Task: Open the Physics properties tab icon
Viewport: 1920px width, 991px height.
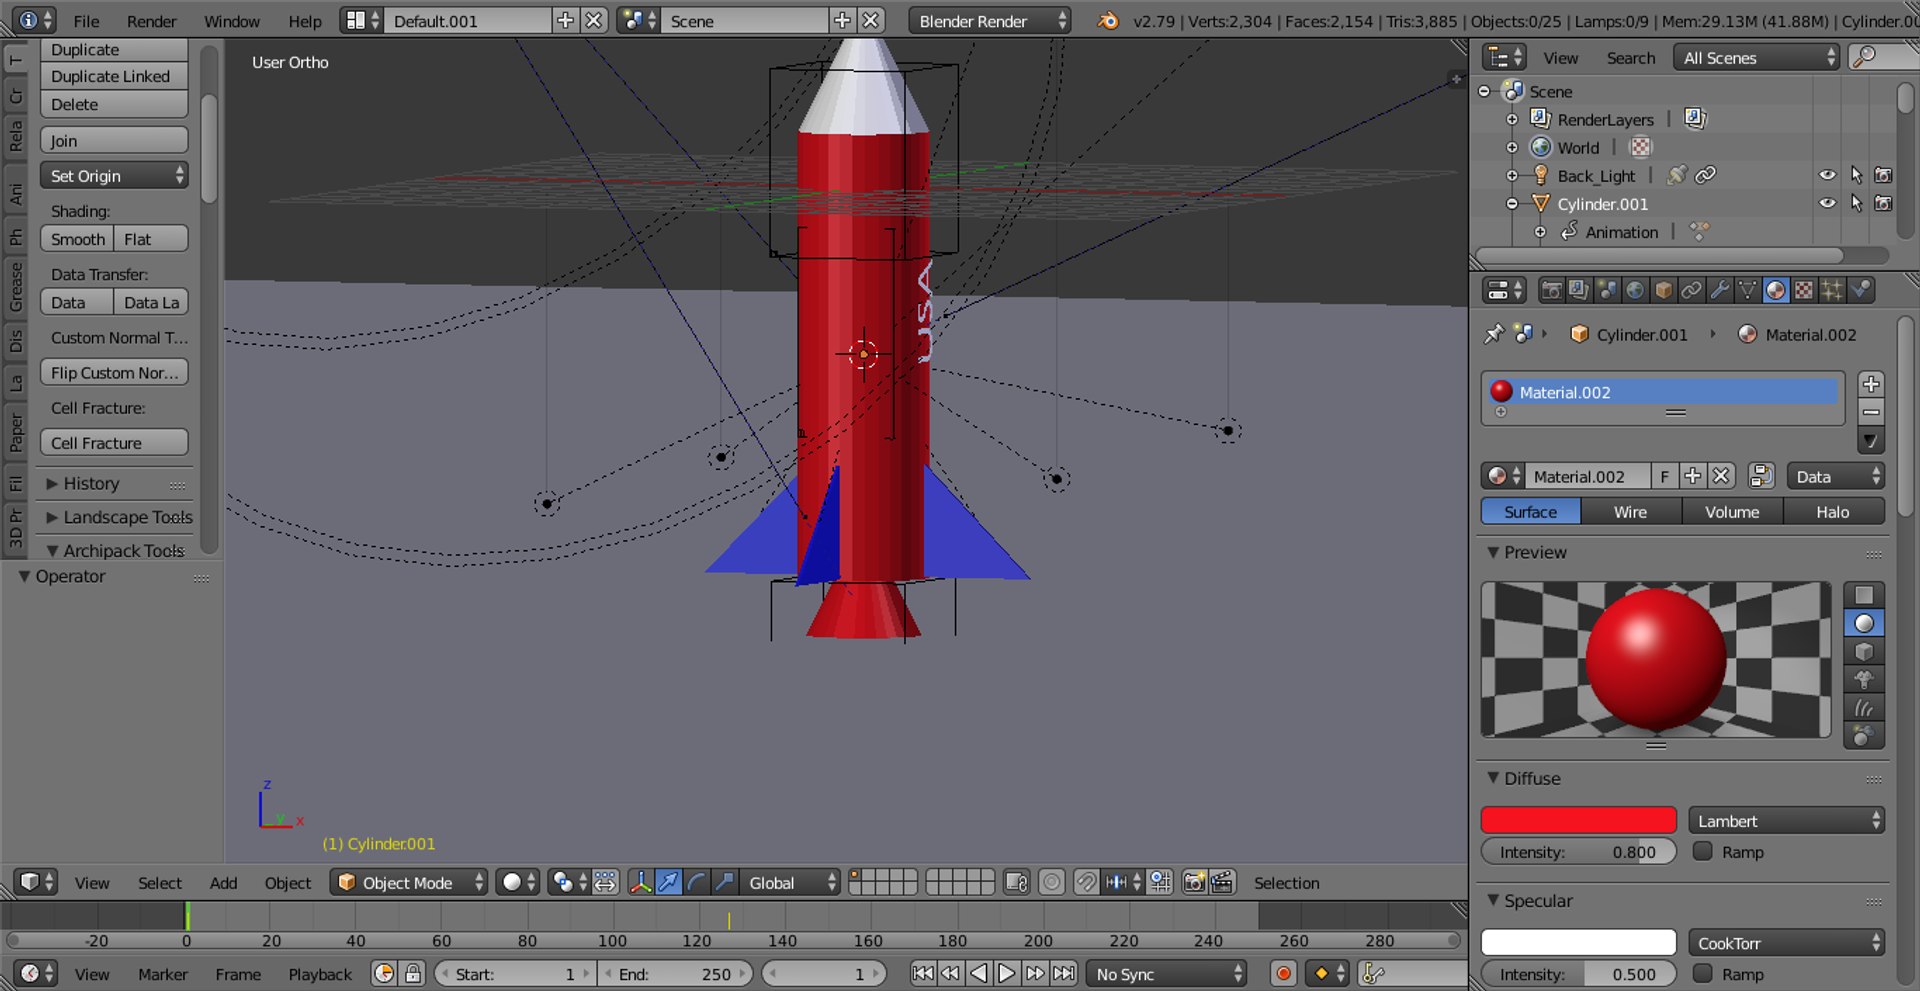Action: [x=1860, y=291]
